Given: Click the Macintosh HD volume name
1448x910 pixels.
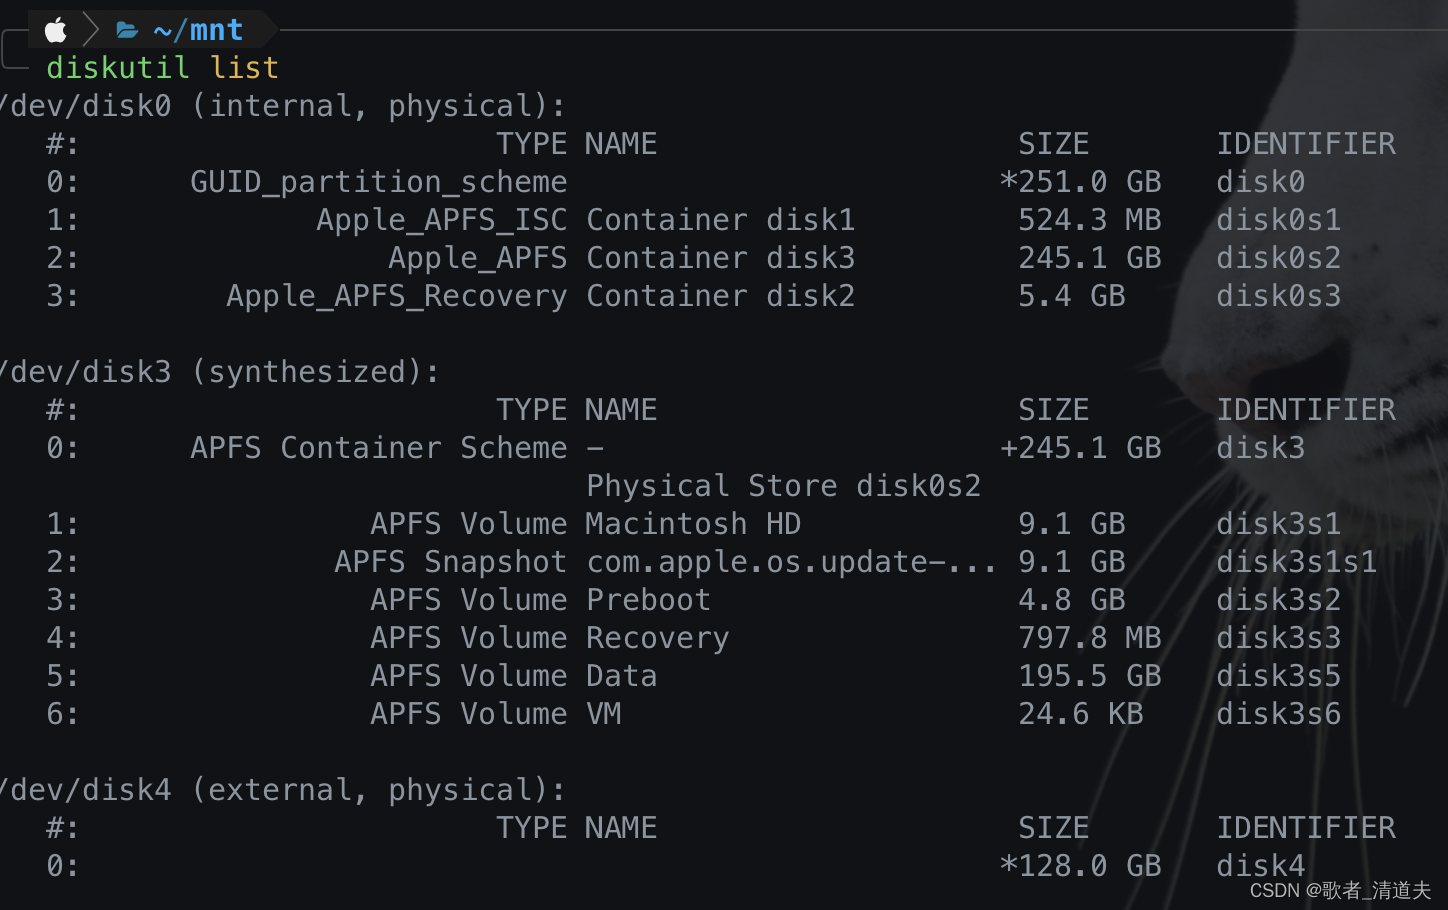Looking at the screenshot, I should (693, 524).
